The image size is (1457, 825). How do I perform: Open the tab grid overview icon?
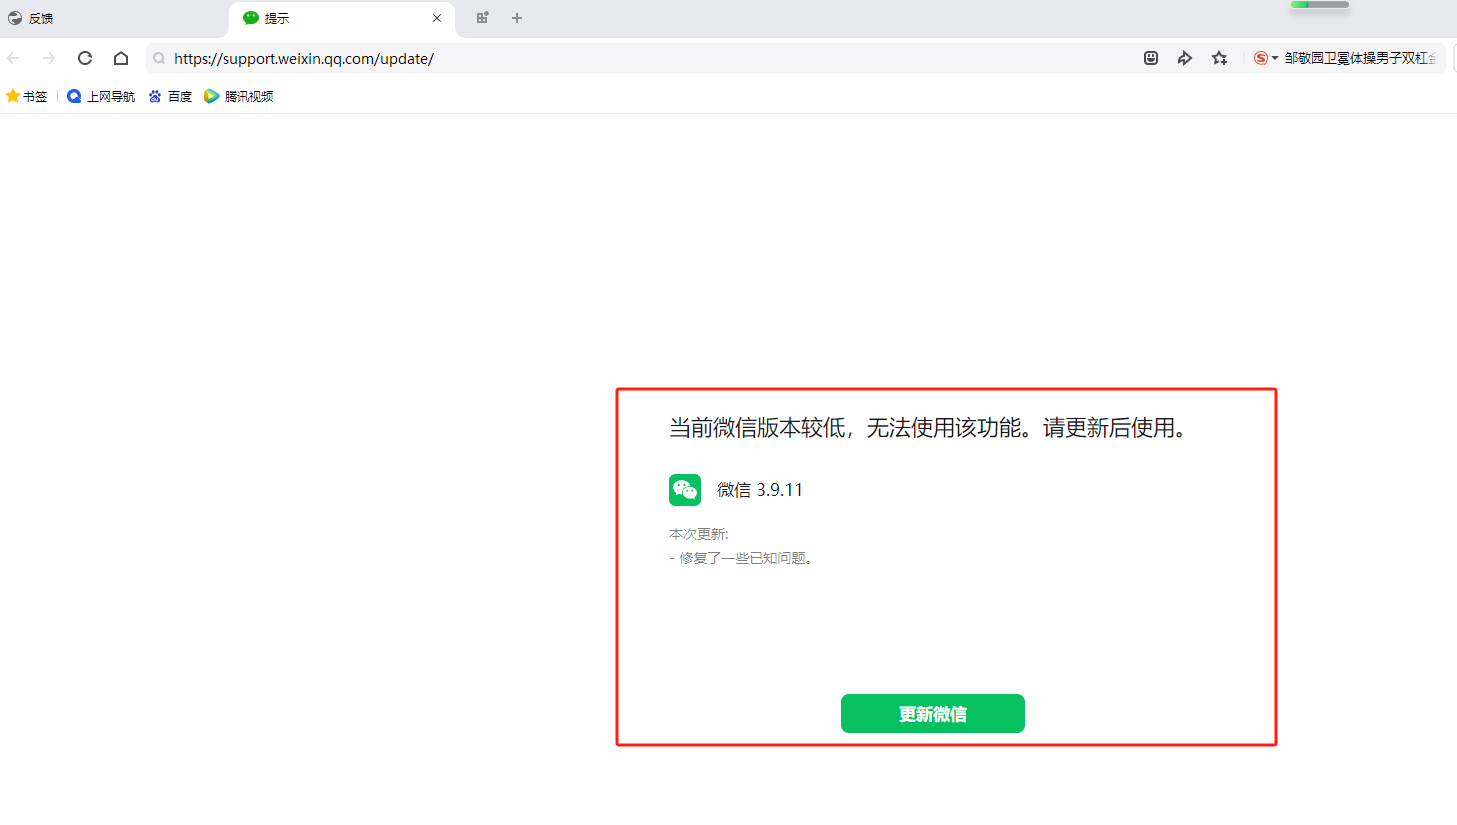(482, 18)
